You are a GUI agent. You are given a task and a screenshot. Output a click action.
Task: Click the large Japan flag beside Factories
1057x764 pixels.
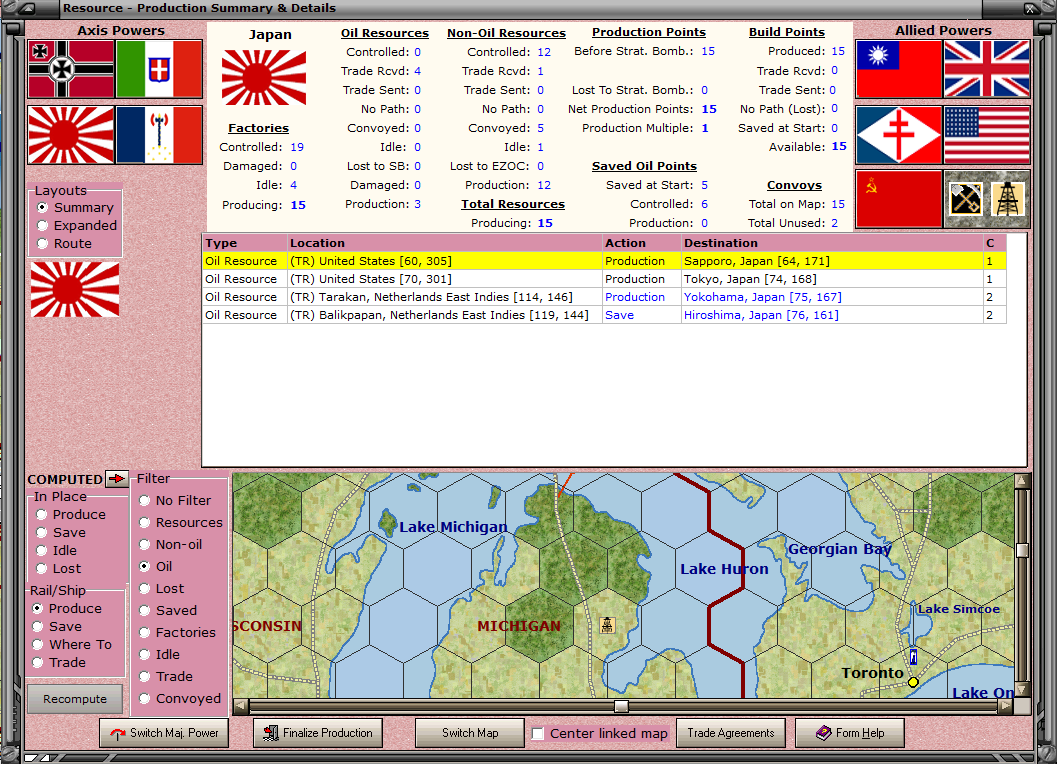tap(264, 78)
